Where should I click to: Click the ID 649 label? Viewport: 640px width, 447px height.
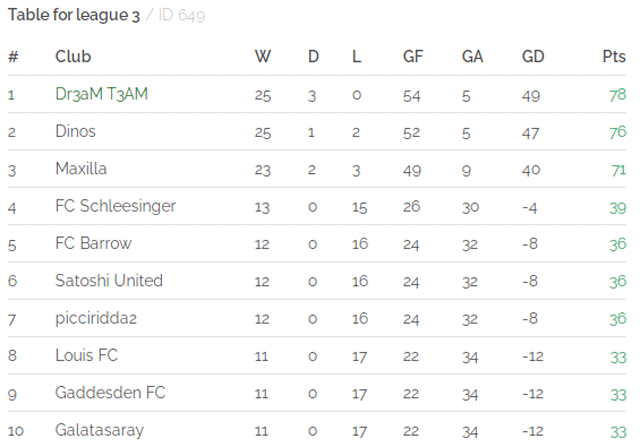[x=182, y=15]
